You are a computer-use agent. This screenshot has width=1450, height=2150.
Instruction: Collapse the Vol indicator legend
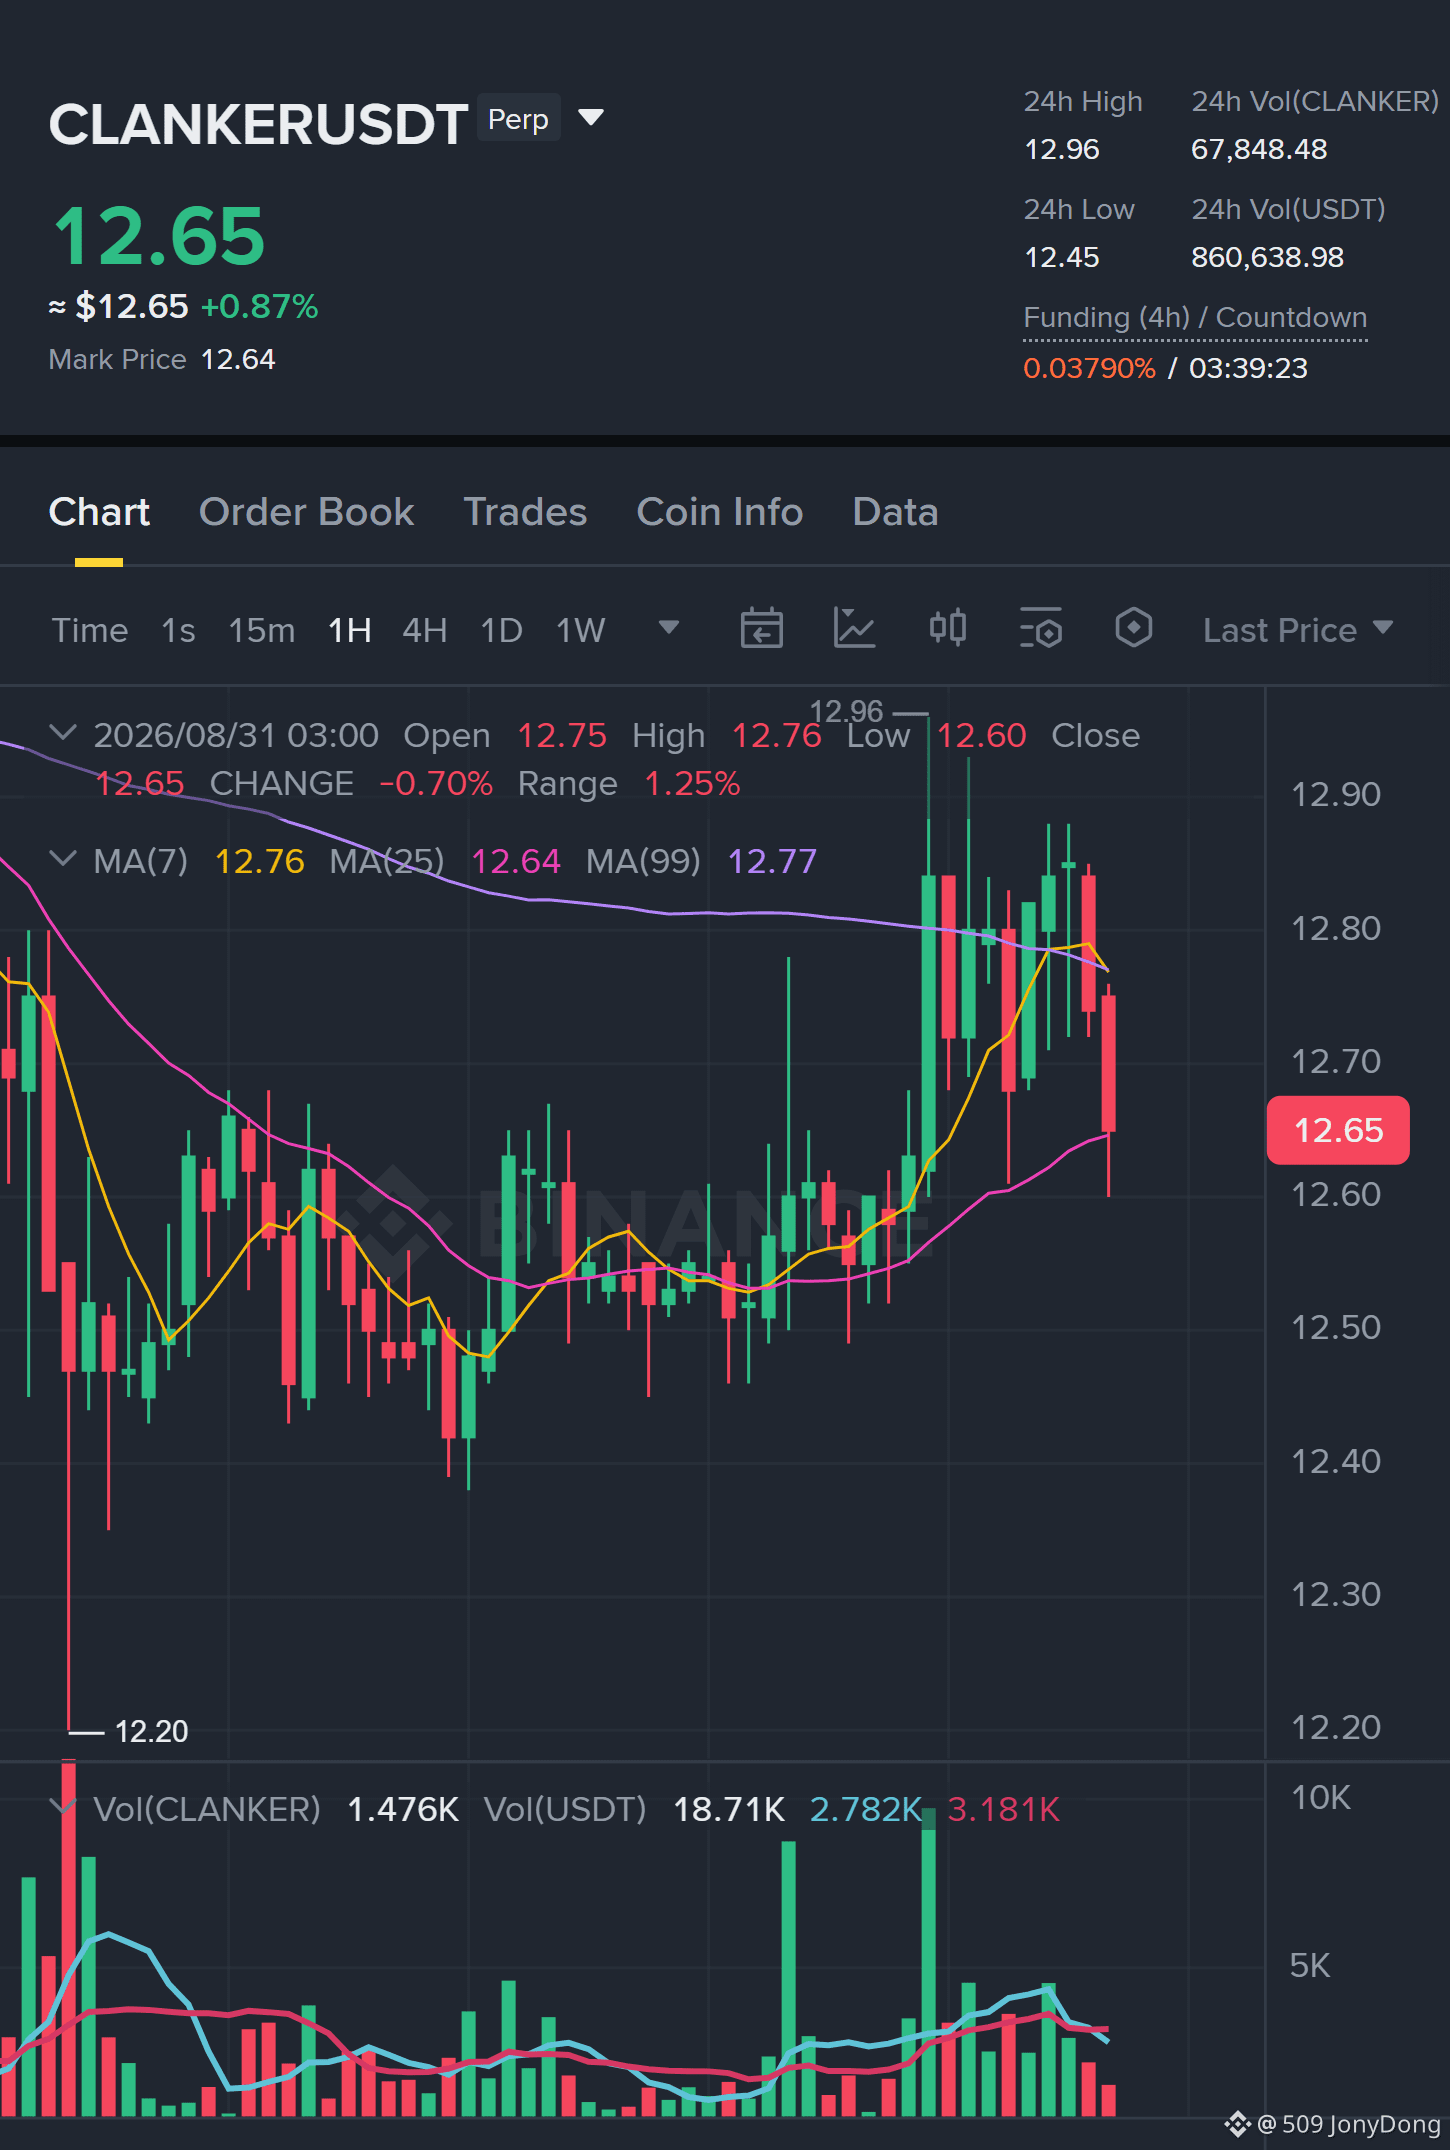(x=62, y=1807)
